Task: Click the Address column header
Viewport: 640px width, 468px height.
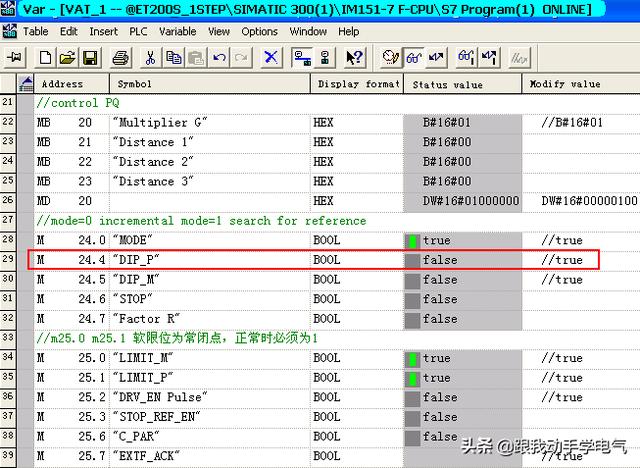Action: point(72,84)
